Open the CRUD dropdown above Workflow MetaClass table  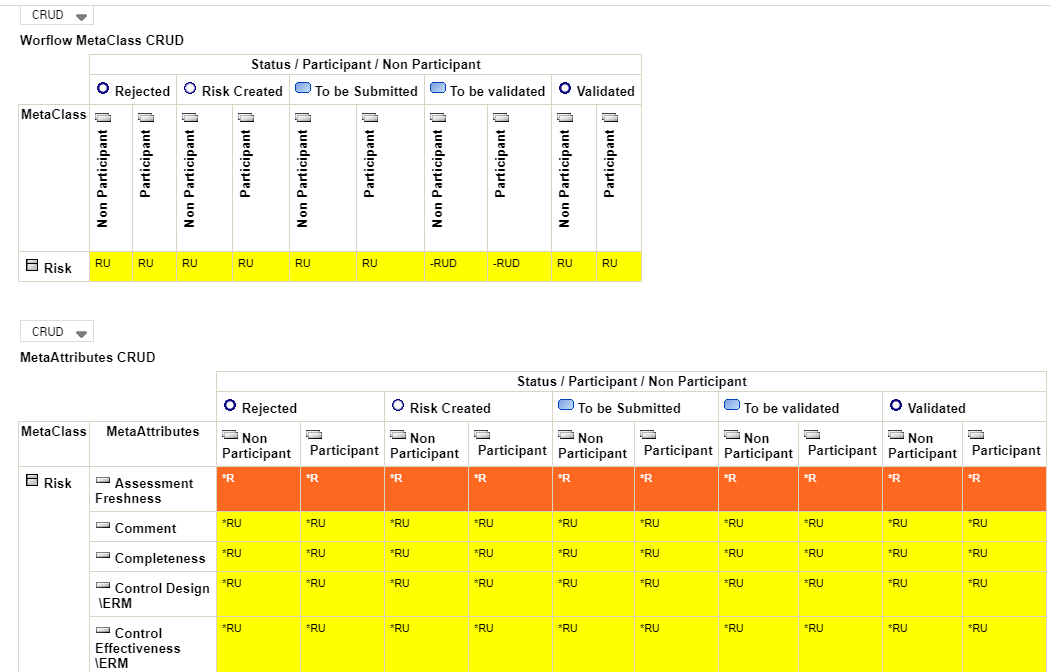pyautogui.click(x=56, y=16)
